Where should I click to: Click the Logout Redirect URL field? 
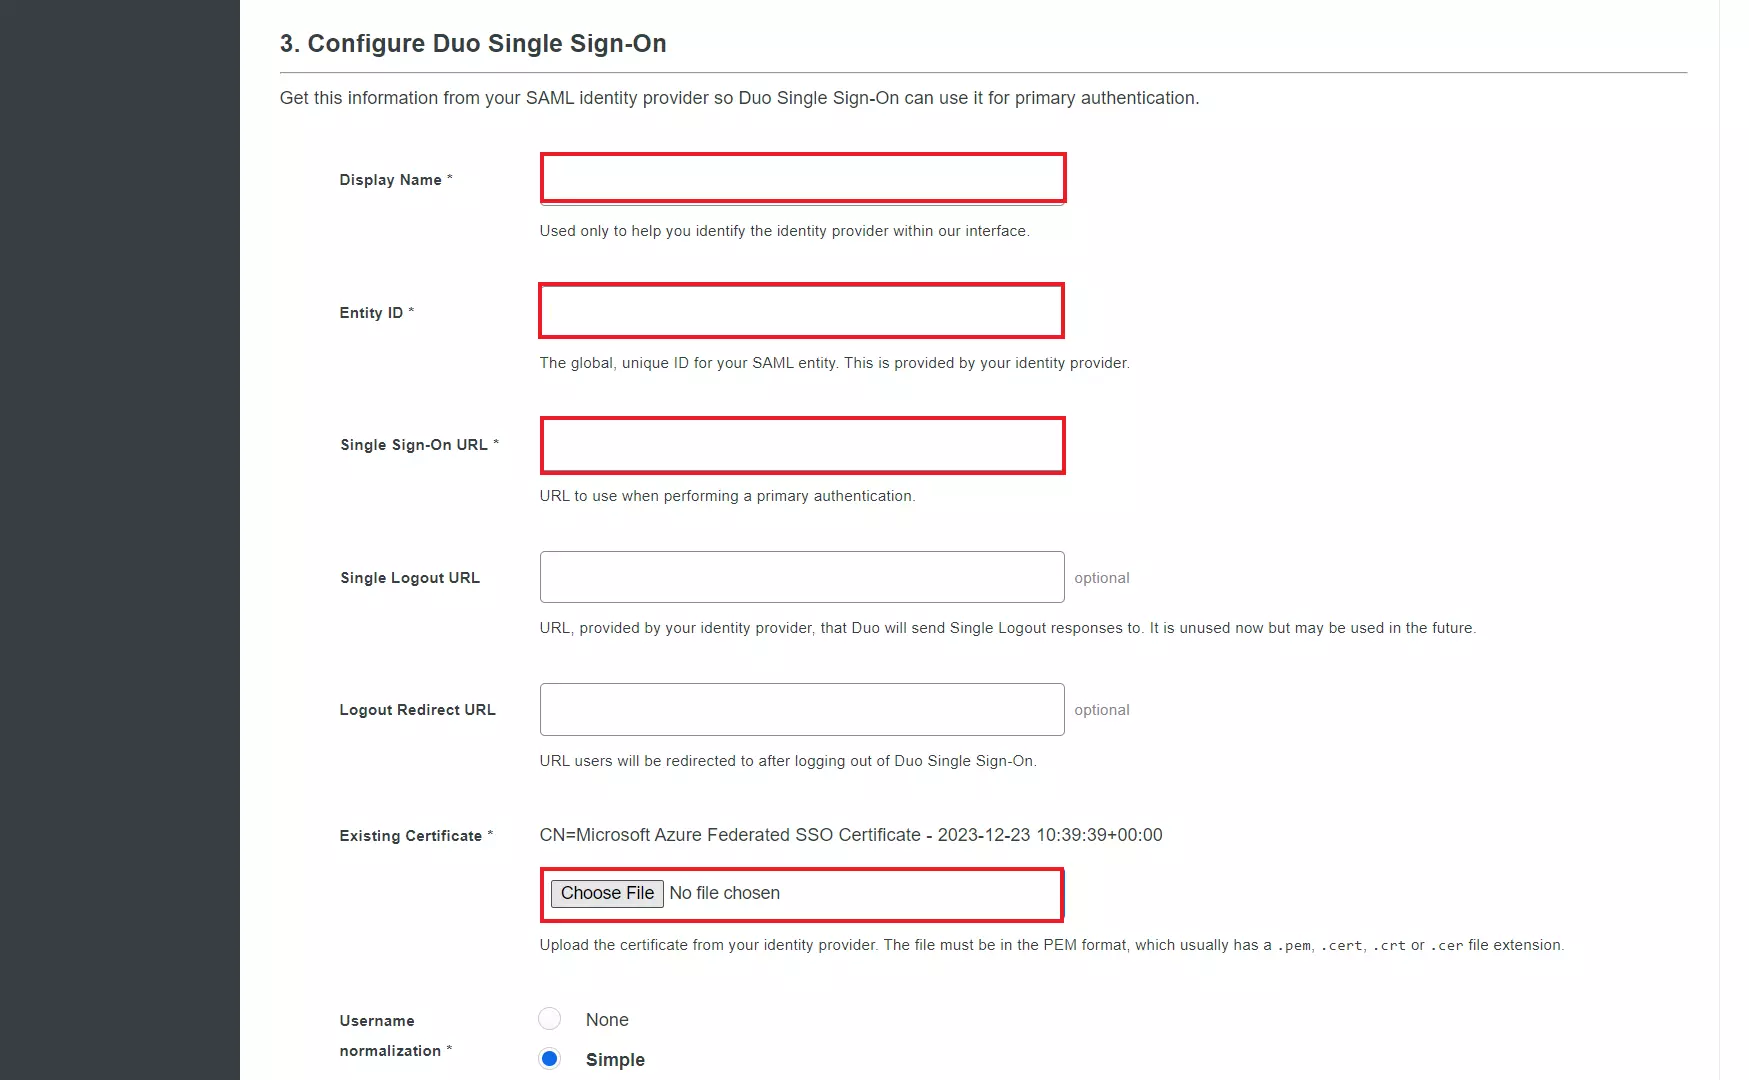click(x=802, y=709)
